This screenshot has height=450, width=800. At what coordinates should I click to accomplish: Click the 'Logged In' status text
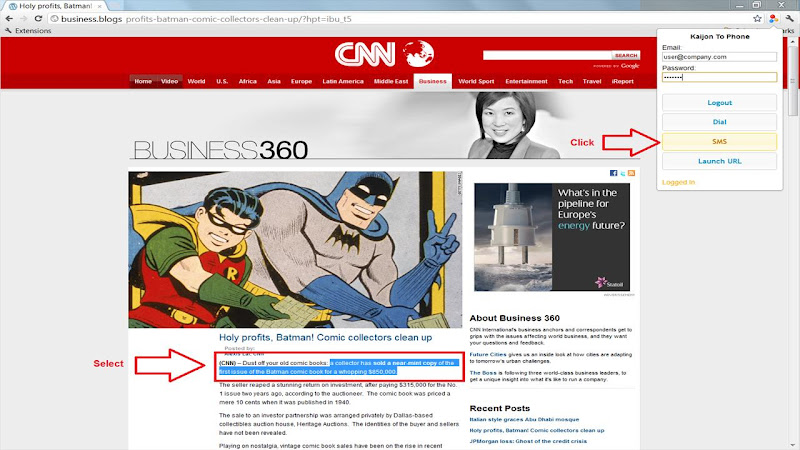click(x=679, y=182)
